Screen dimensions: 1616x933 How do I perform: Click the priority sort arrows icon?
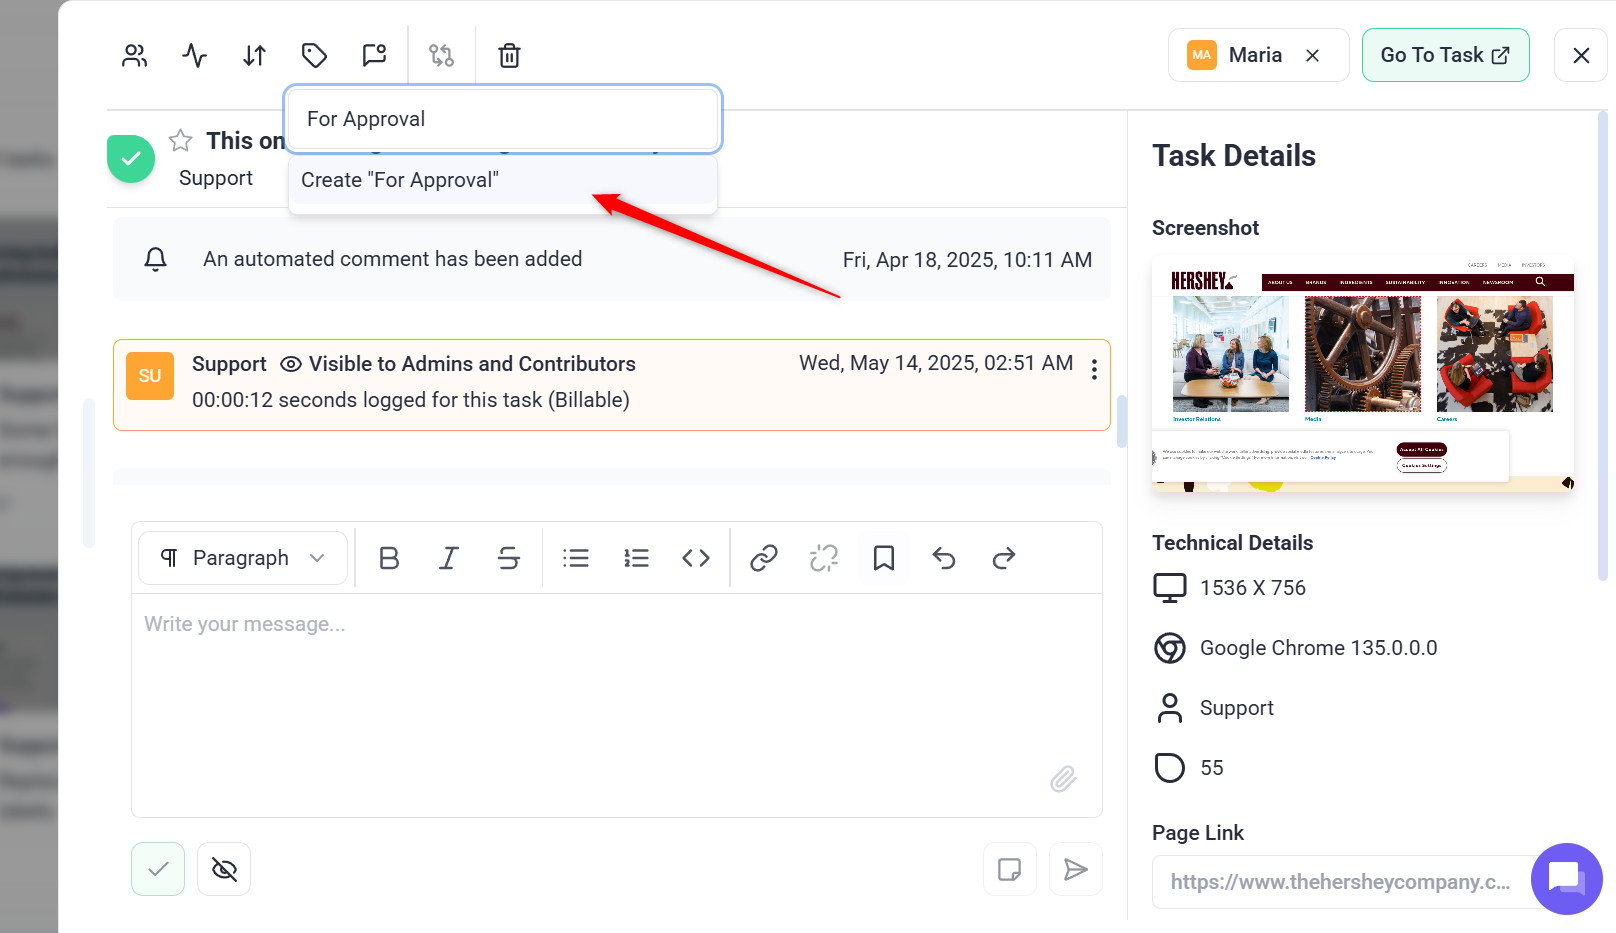click(x=255, y=56)
